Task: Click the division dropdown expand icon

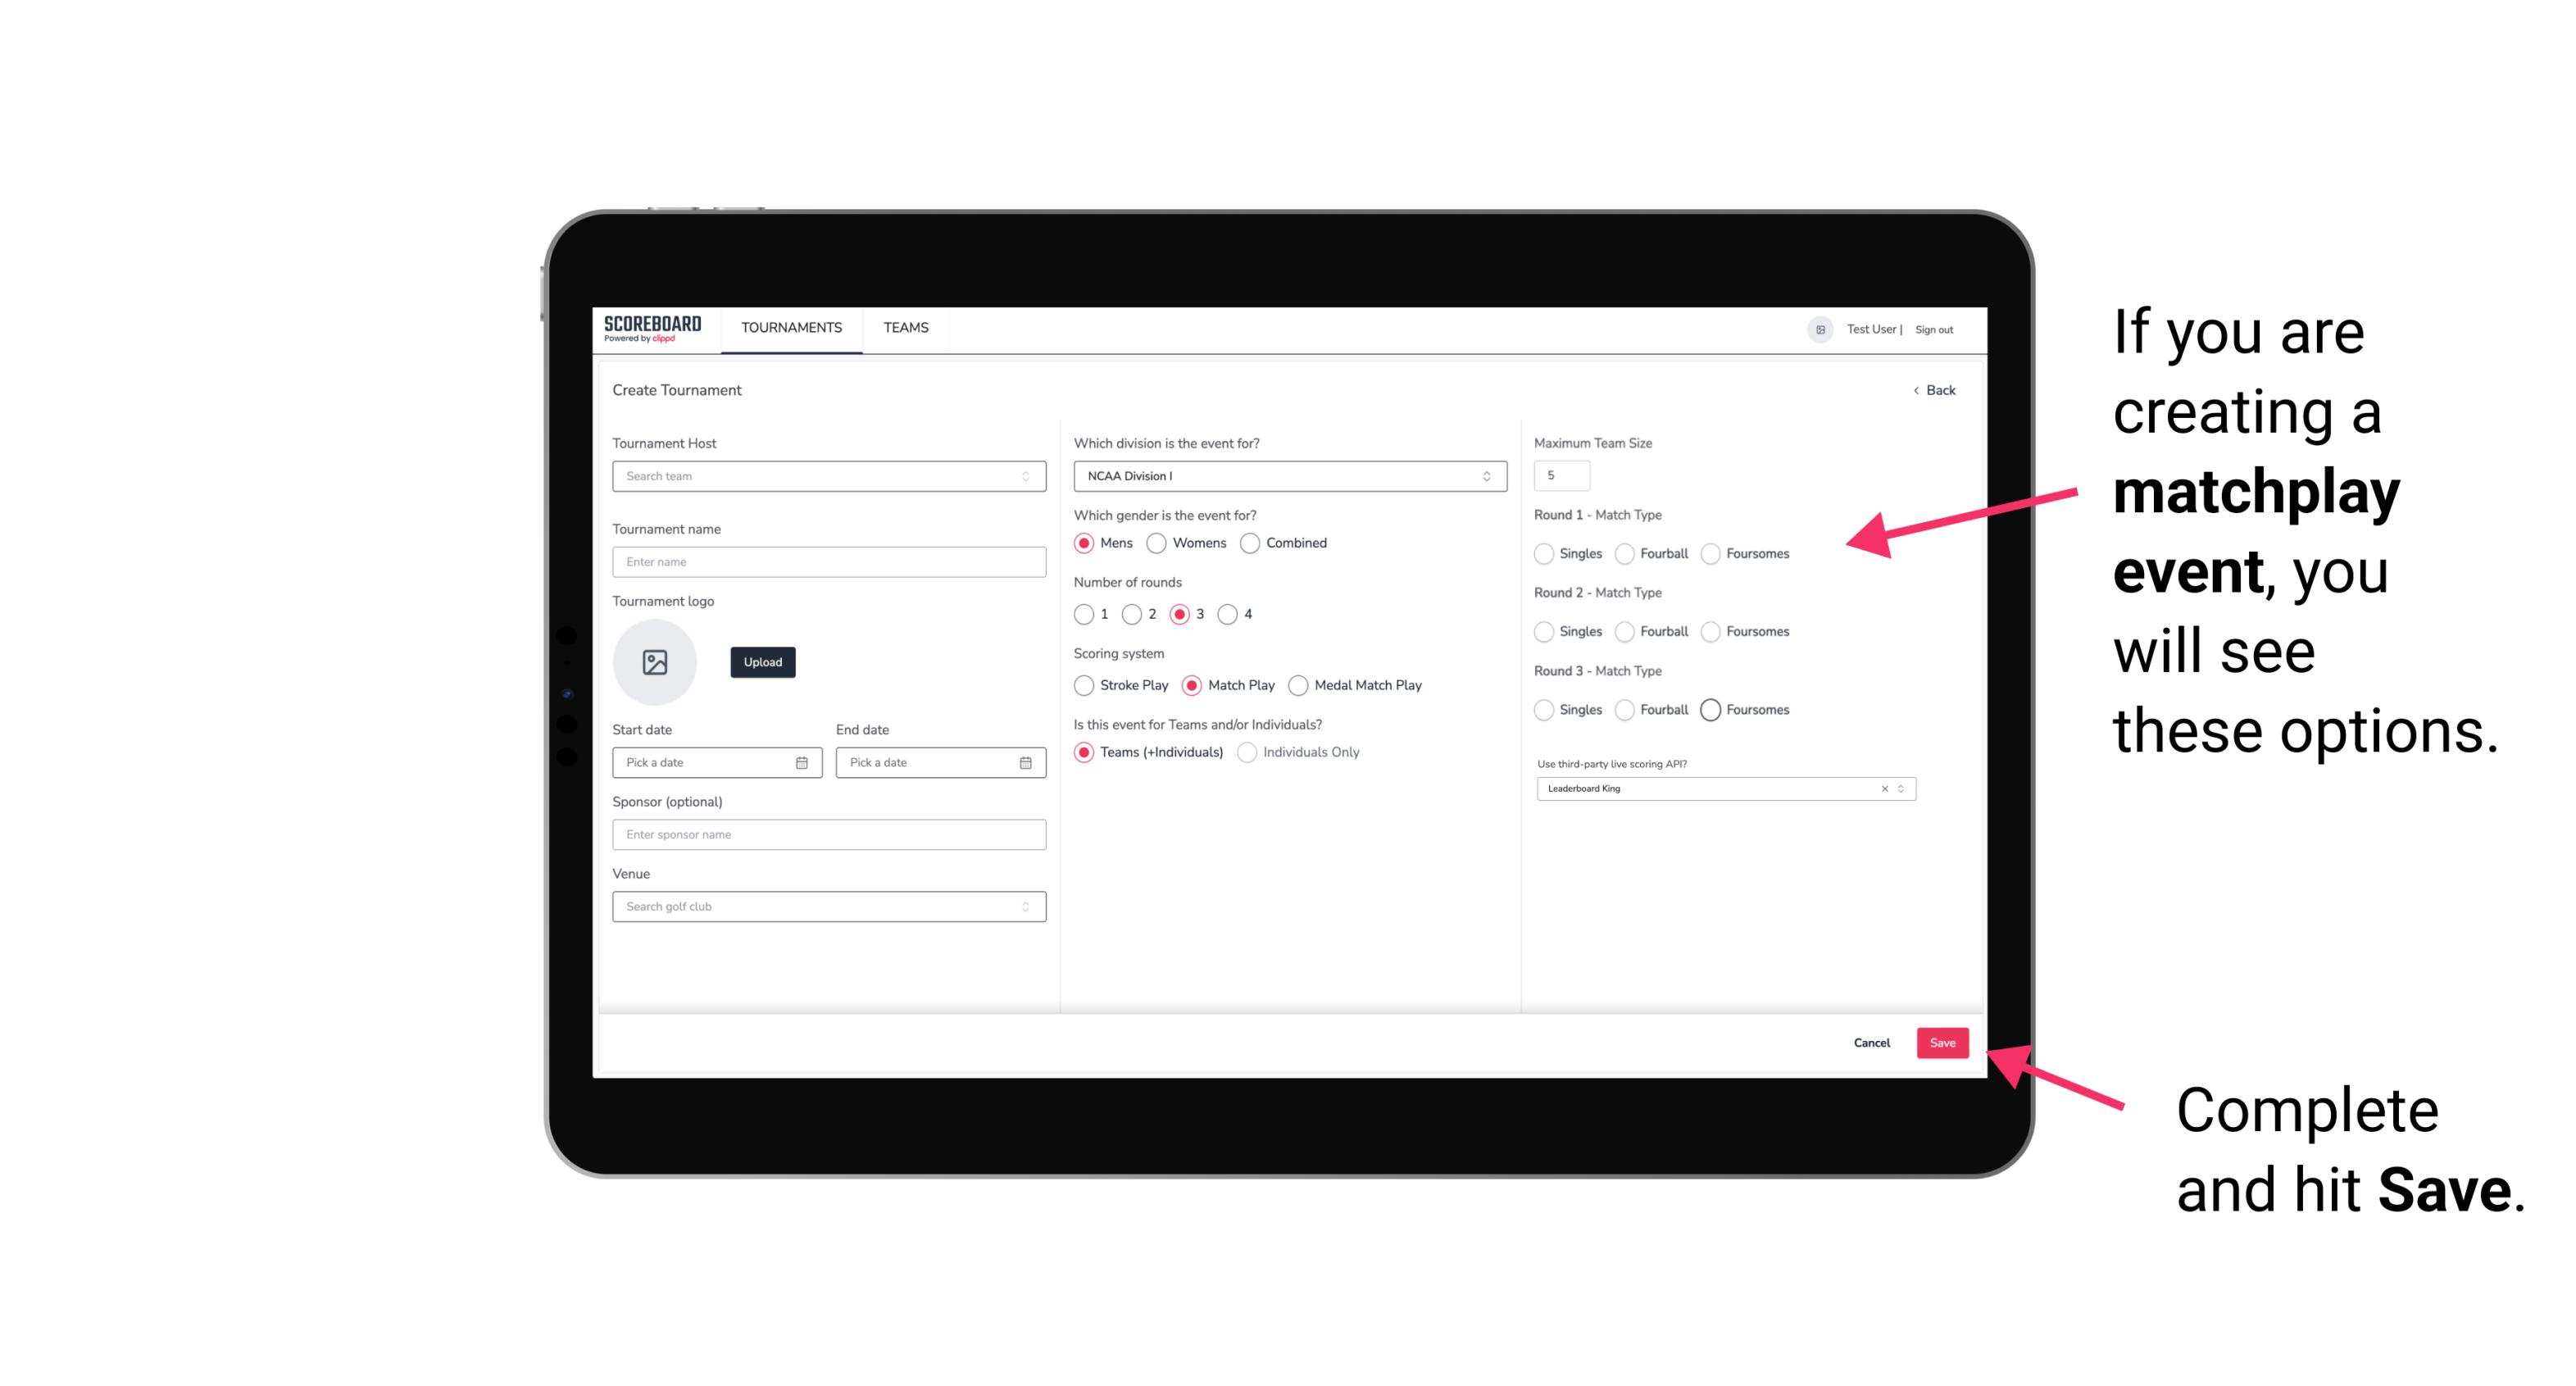Action: (x=1486, y=476)
